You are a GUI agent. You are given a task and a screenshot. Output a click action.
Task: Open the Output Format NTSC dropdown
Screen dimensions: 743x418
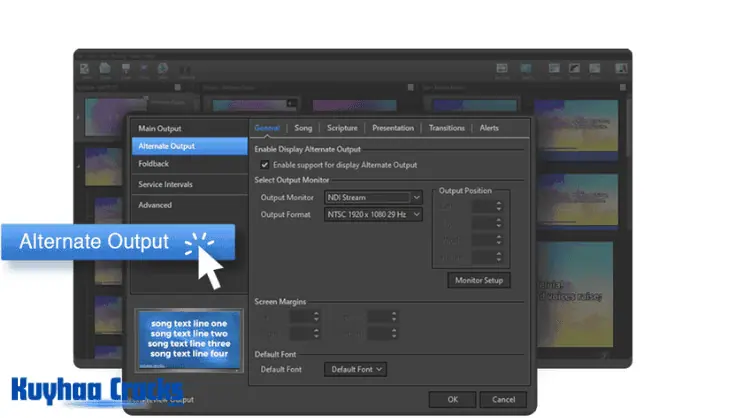tap(416, 214)
